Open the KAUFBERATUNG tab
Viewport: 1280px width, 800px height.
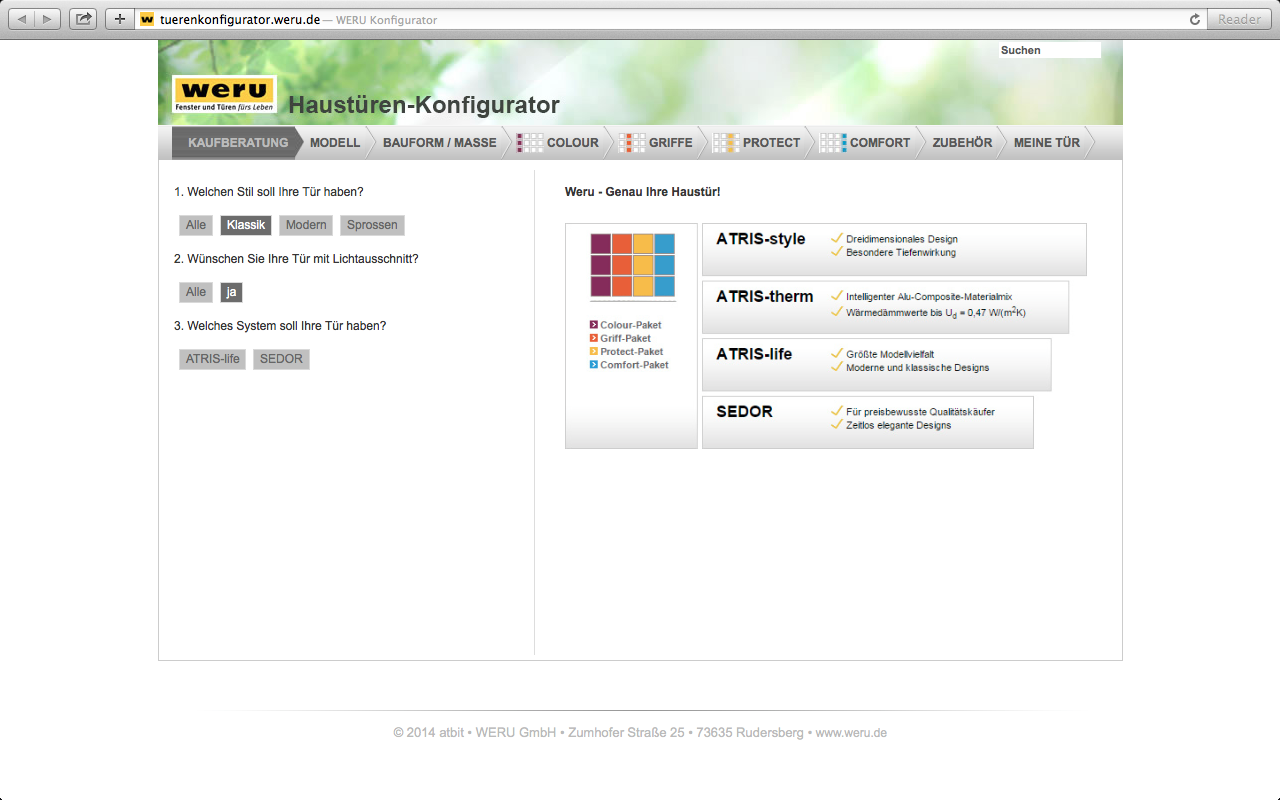click(x=238, y=143)
